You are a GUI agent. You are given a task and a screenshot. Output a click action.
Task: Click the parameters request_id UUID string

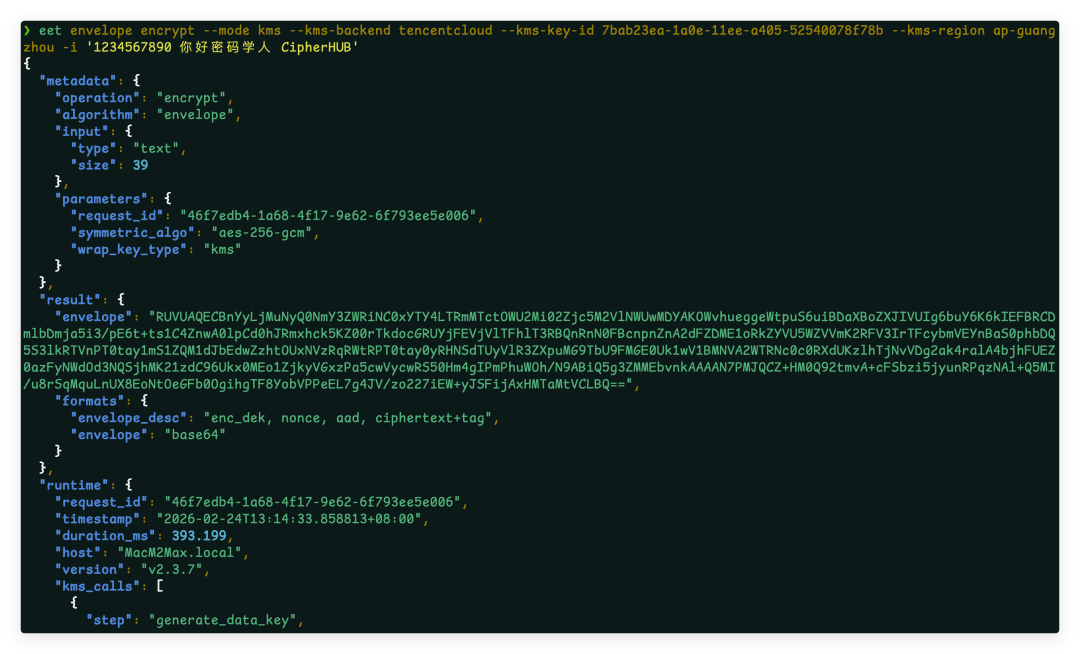(x=328, y=215)
